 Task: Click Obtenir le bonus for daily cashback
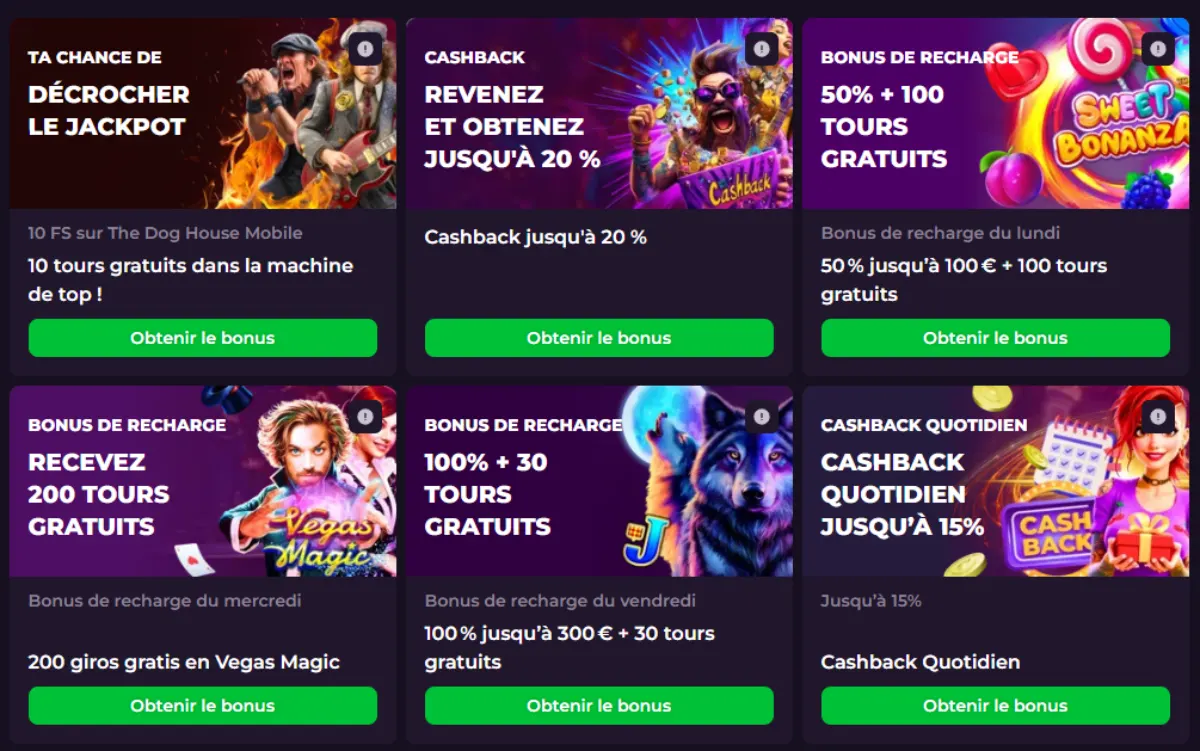[x=994, y=705]
